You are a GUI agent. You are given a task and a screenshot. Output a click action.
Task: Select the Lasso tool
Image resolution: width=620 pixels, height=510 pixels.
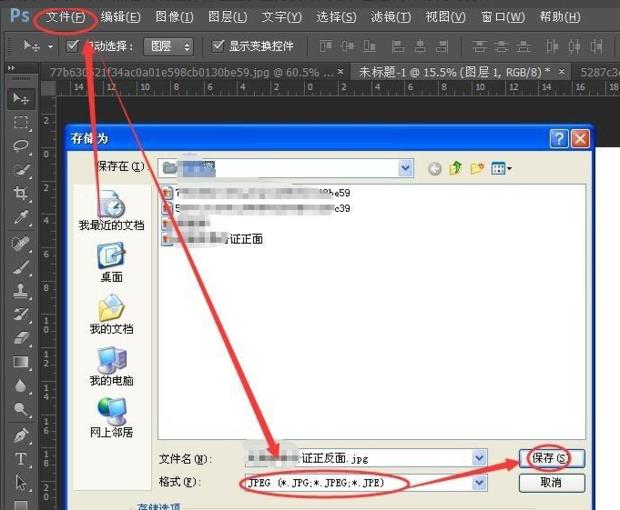(20, 146)
